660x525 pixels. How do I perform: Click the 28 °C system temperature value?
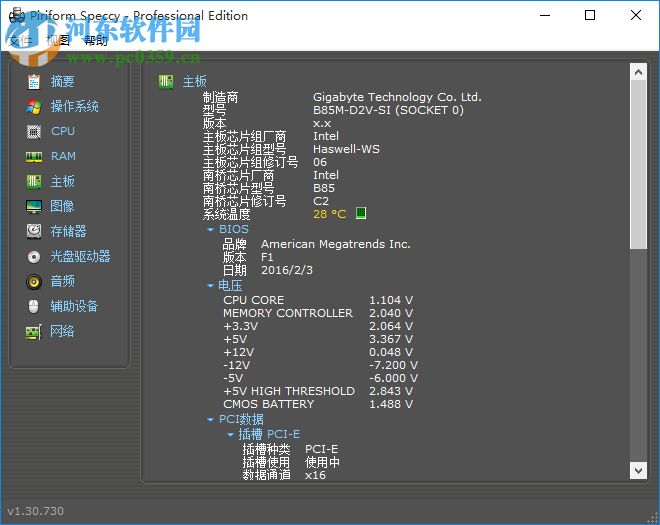coord(330,214)
